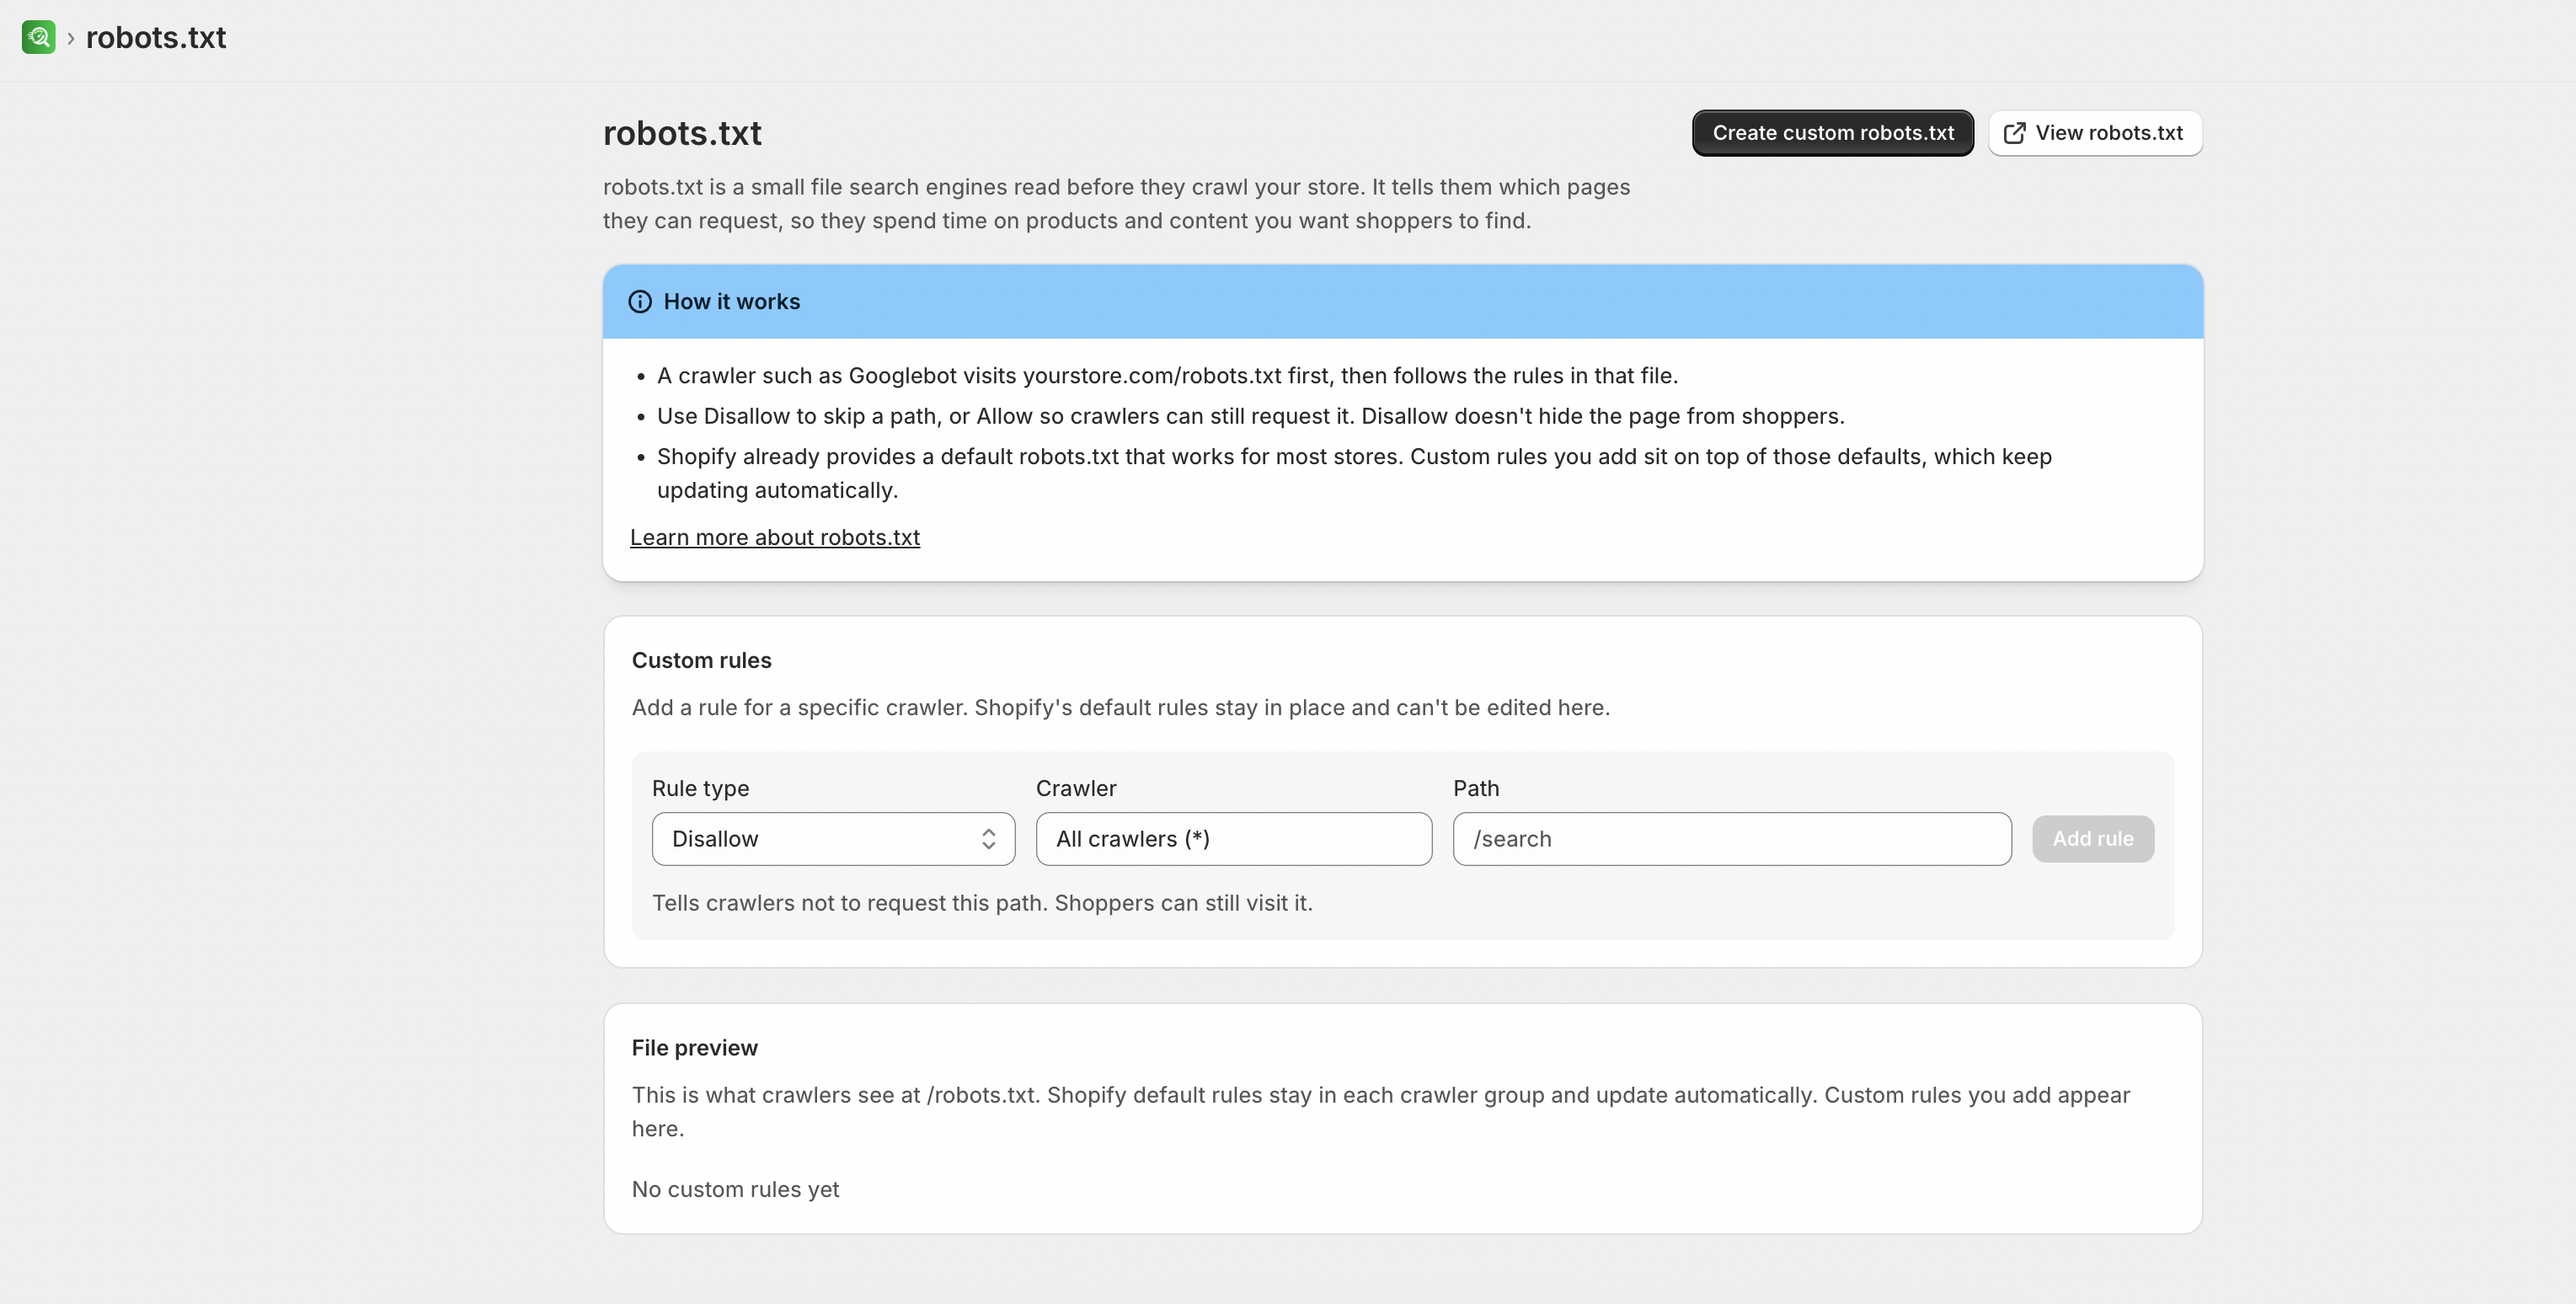Click the bullet about Googlebot visiting robots.txt
This screenshot has width=2576, height=1304.
point(1167,376)
